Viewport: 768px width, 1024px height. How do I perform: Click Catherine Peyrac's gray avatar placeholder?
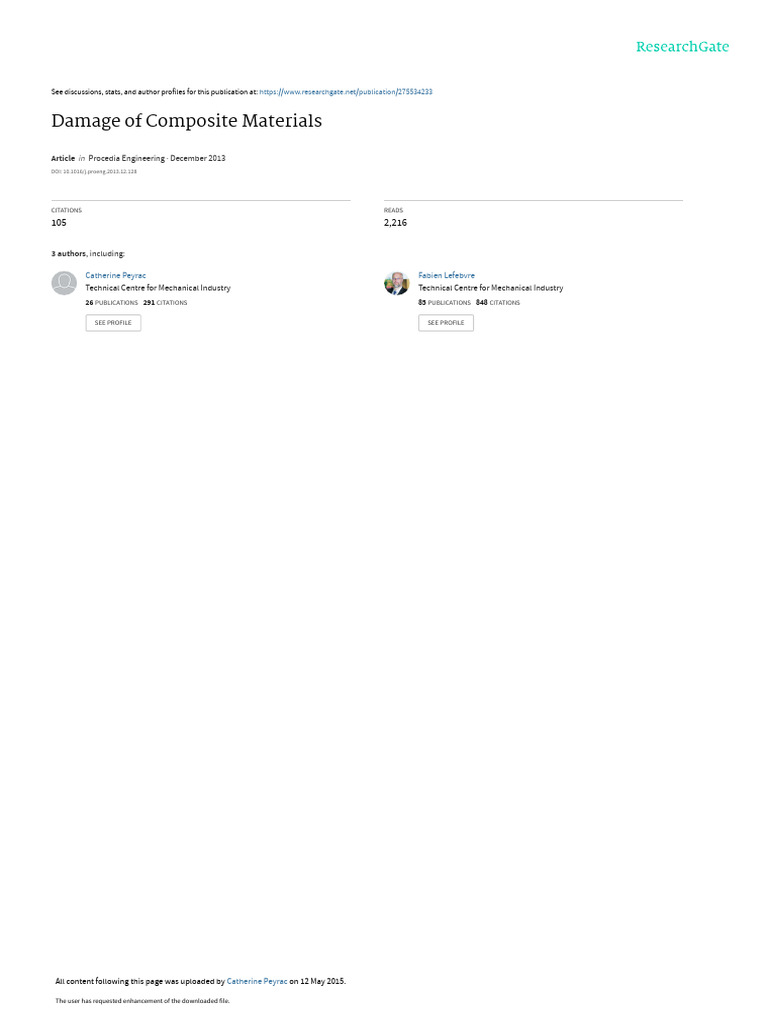pyautogui.click(x=64, y=283)
